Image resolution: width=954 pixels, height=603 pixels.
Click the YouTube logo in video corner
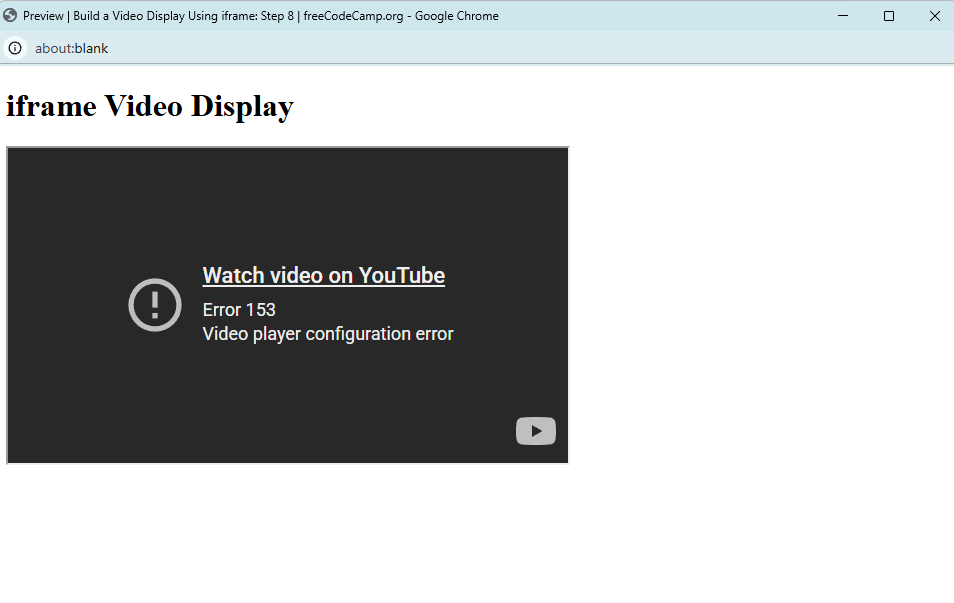pos(535,431)
